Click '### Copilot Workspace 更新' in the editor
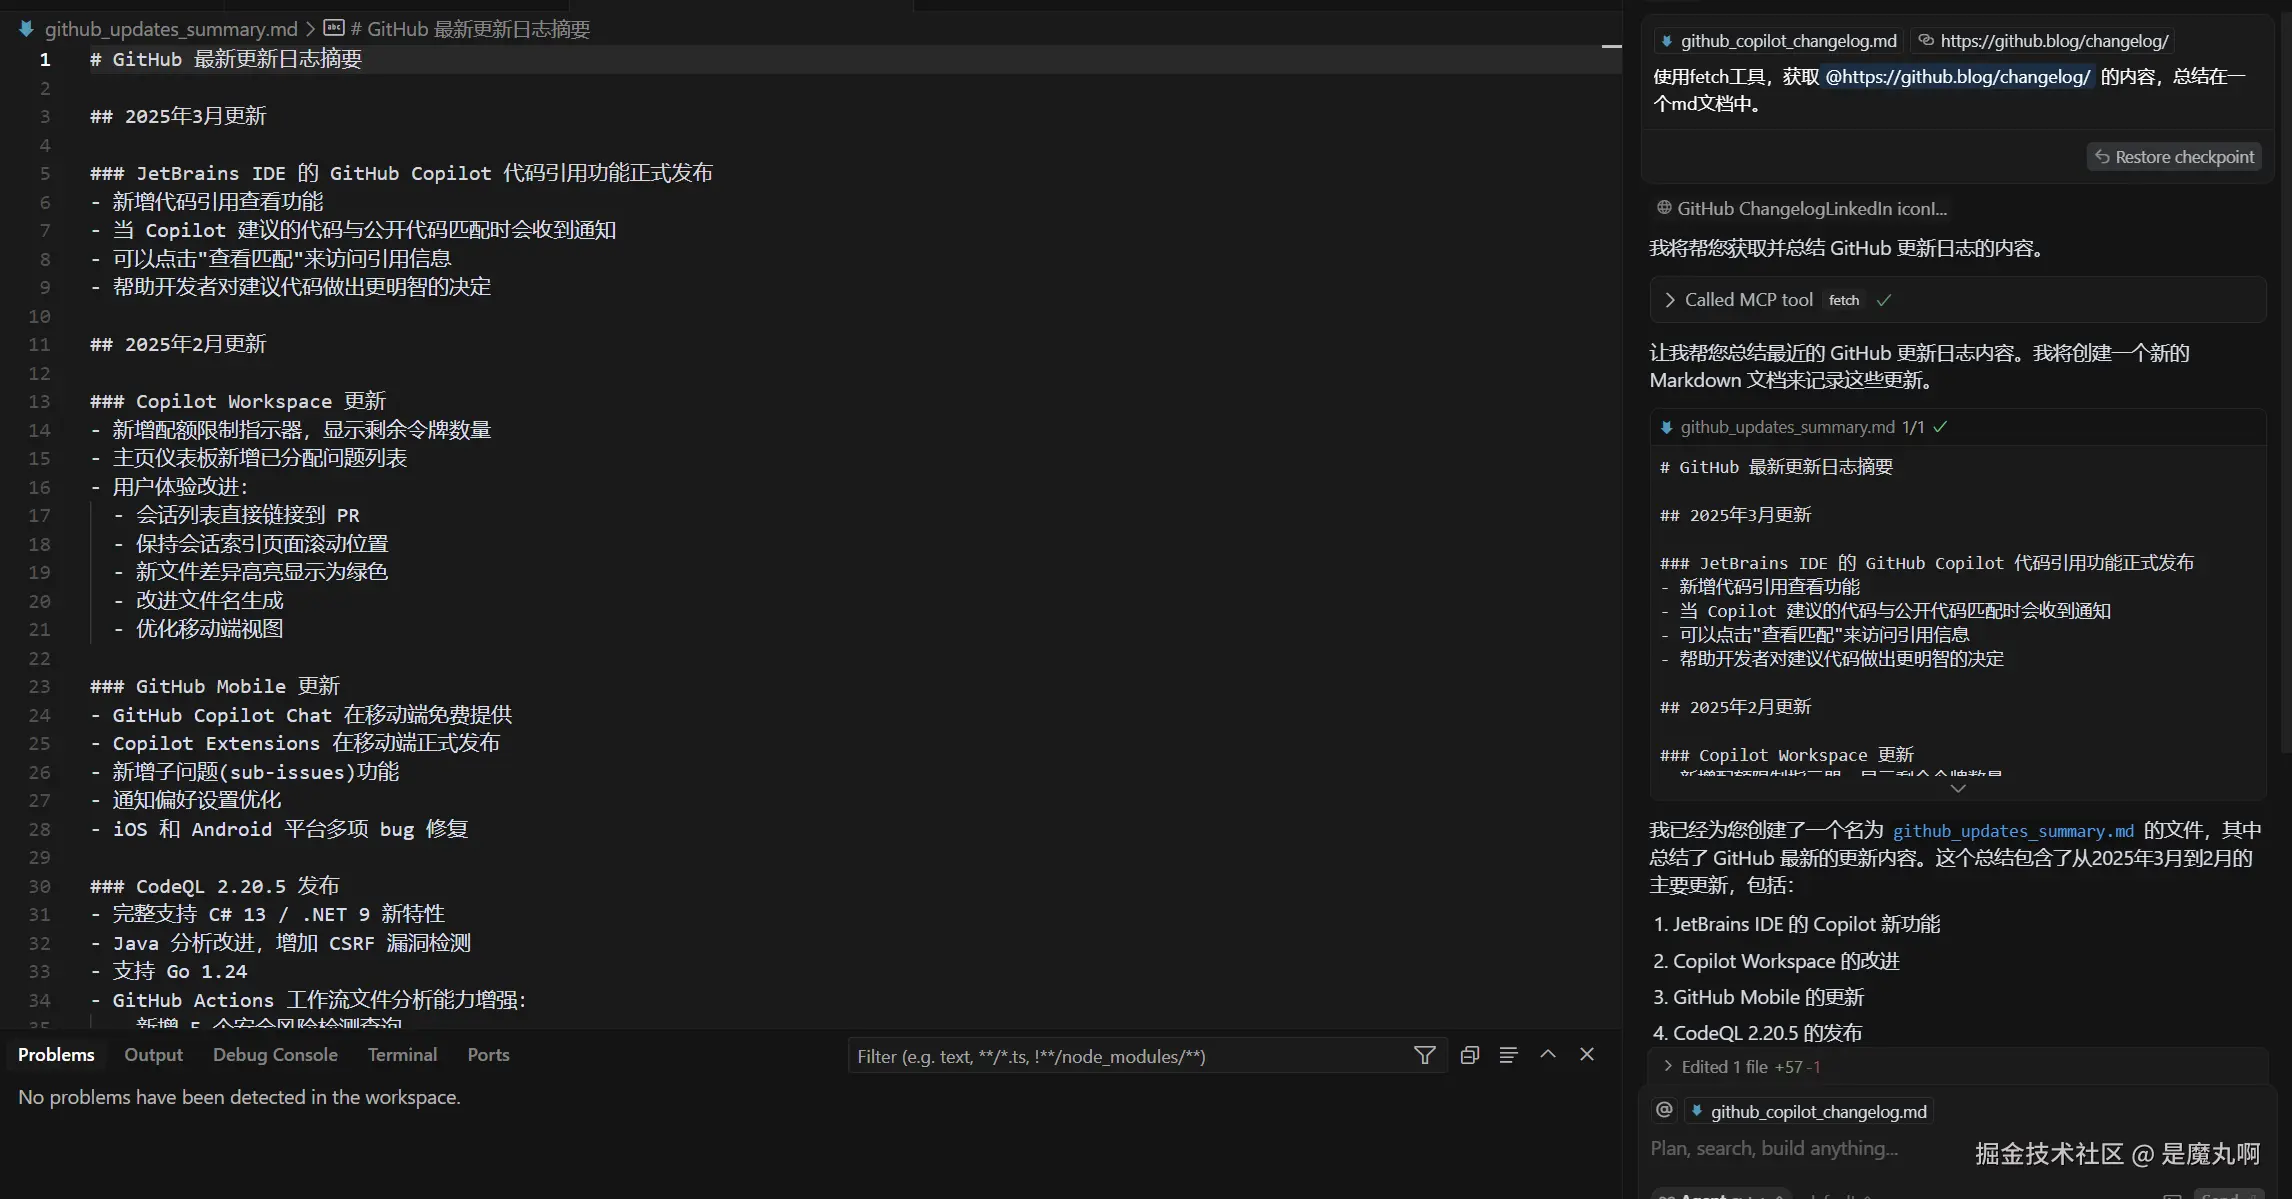 coord(238,401)
